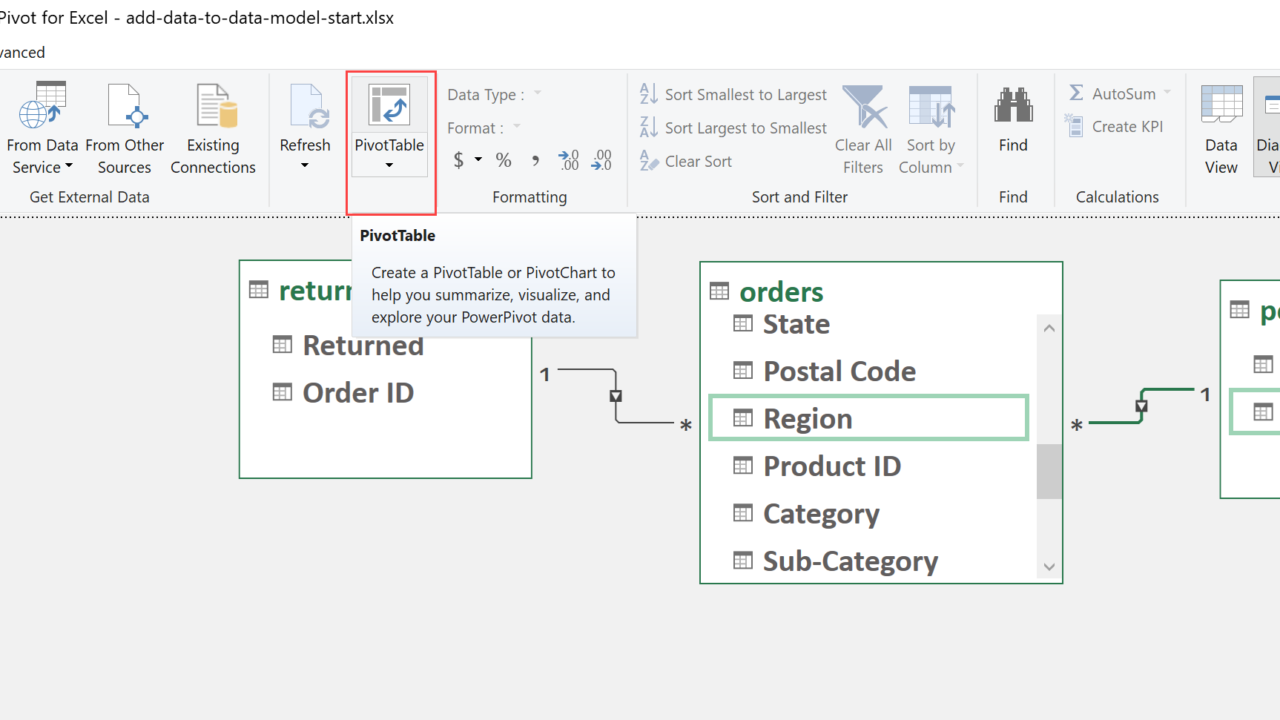
Task: Click the orders table scrollbar down arrow
Action: pos(1049,567)
